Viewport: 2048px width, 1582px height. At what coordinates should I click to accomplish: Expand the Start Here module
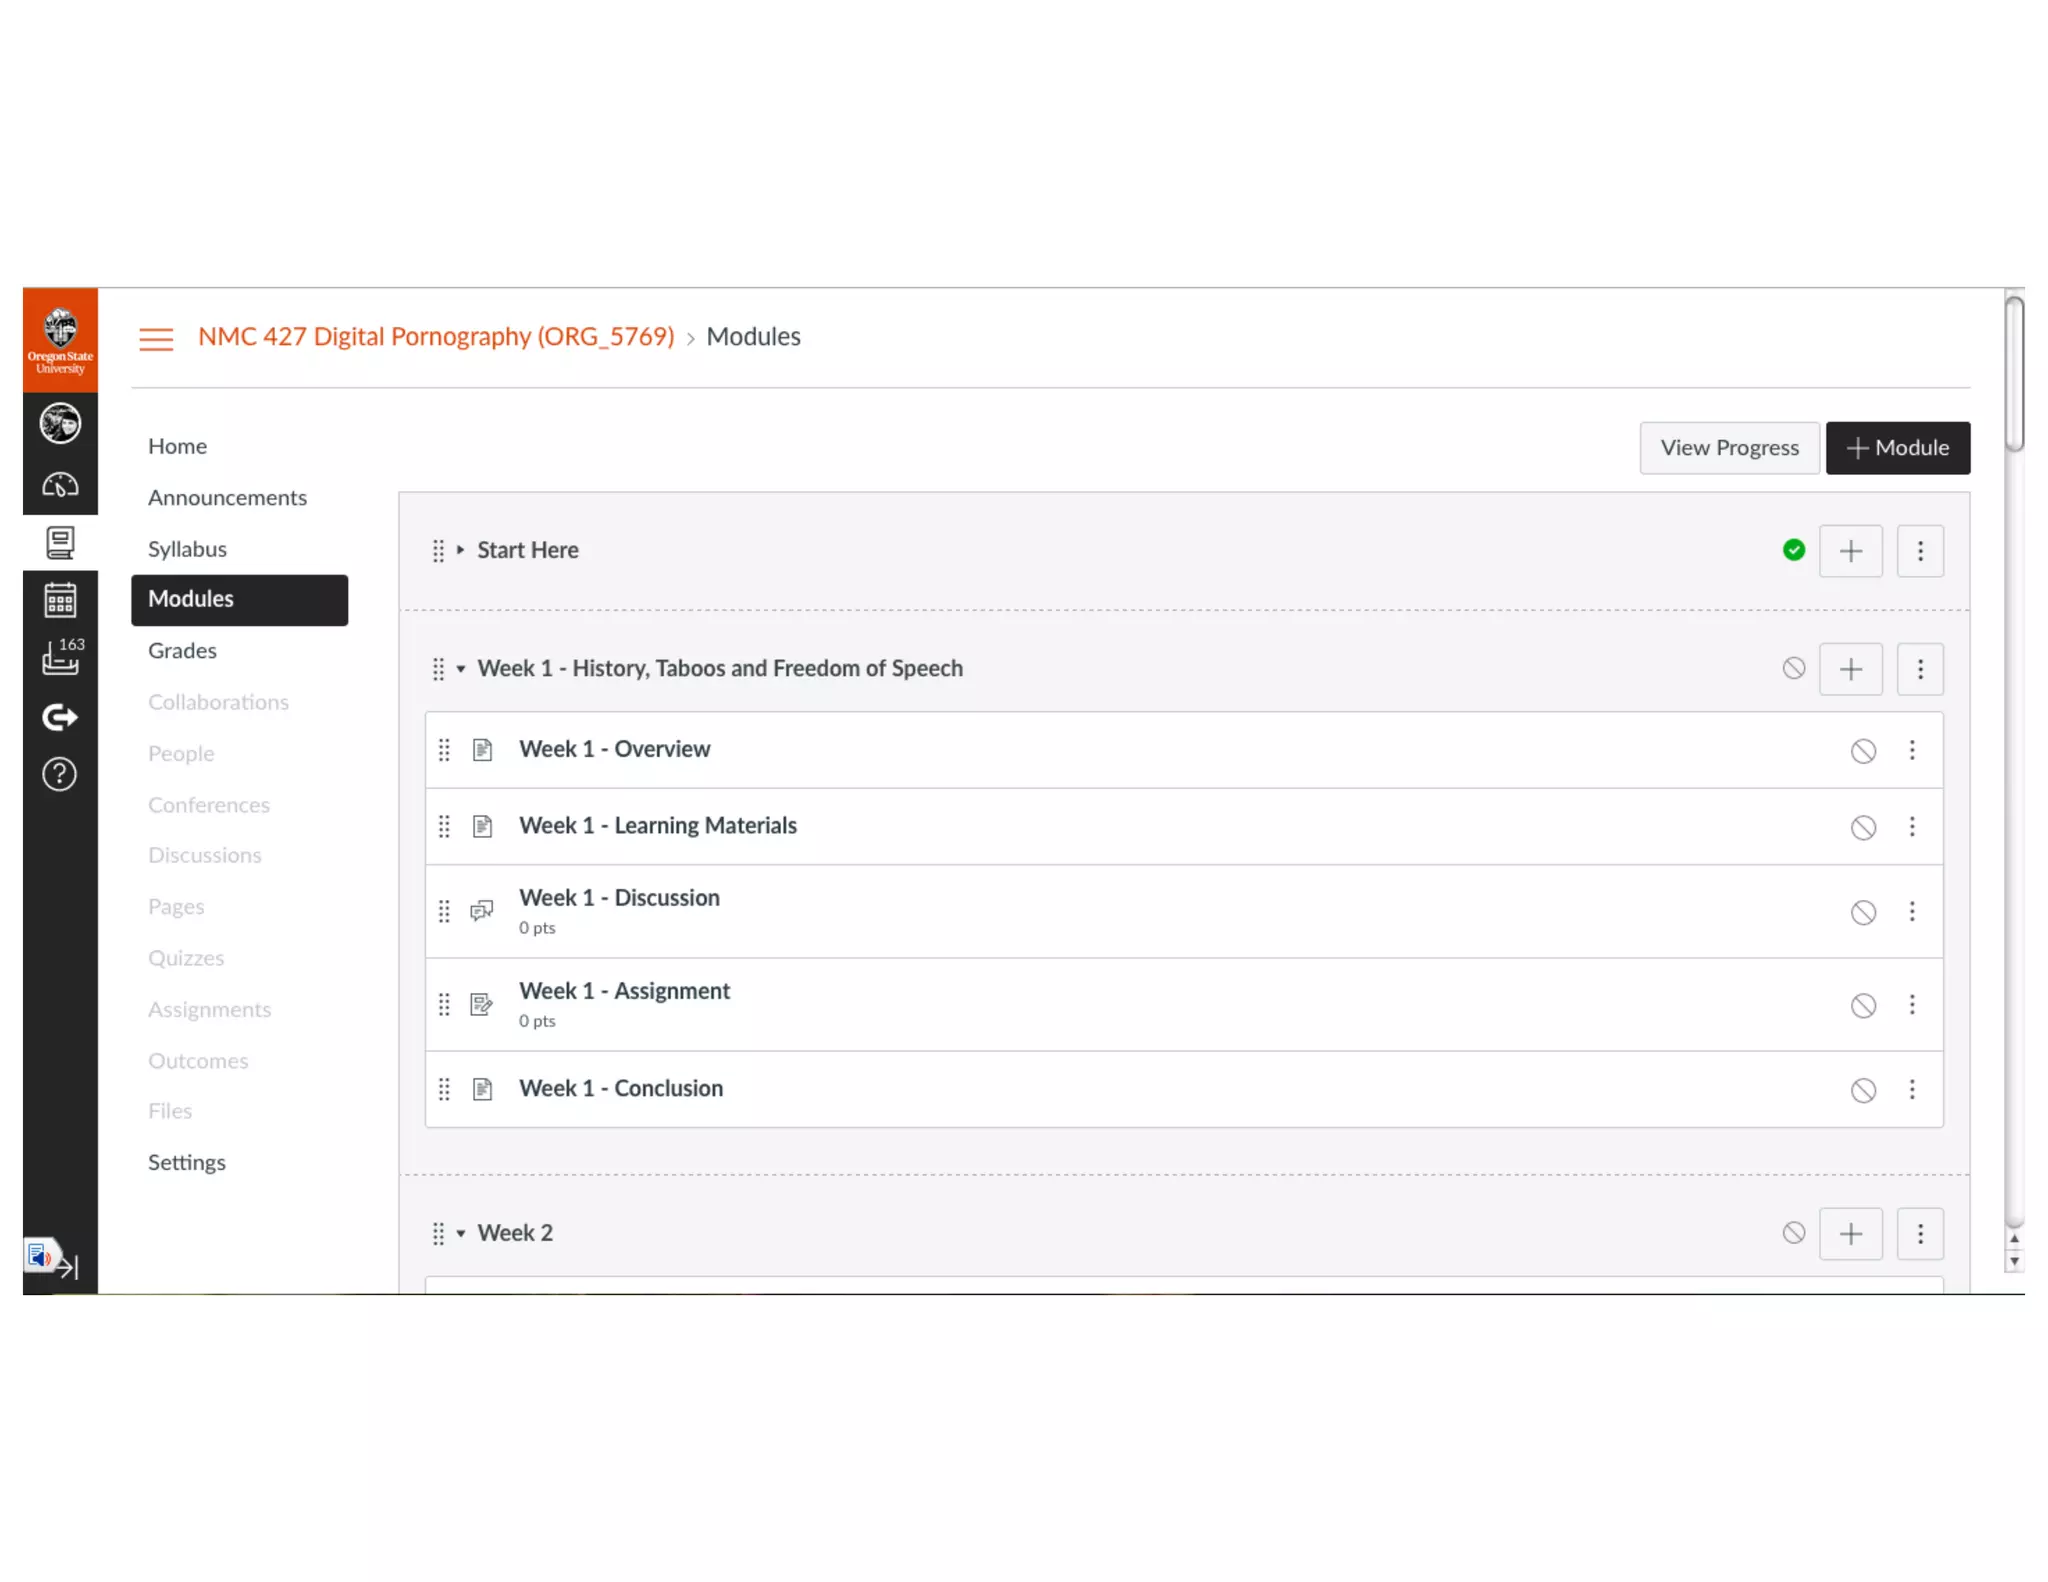(460, 550)
